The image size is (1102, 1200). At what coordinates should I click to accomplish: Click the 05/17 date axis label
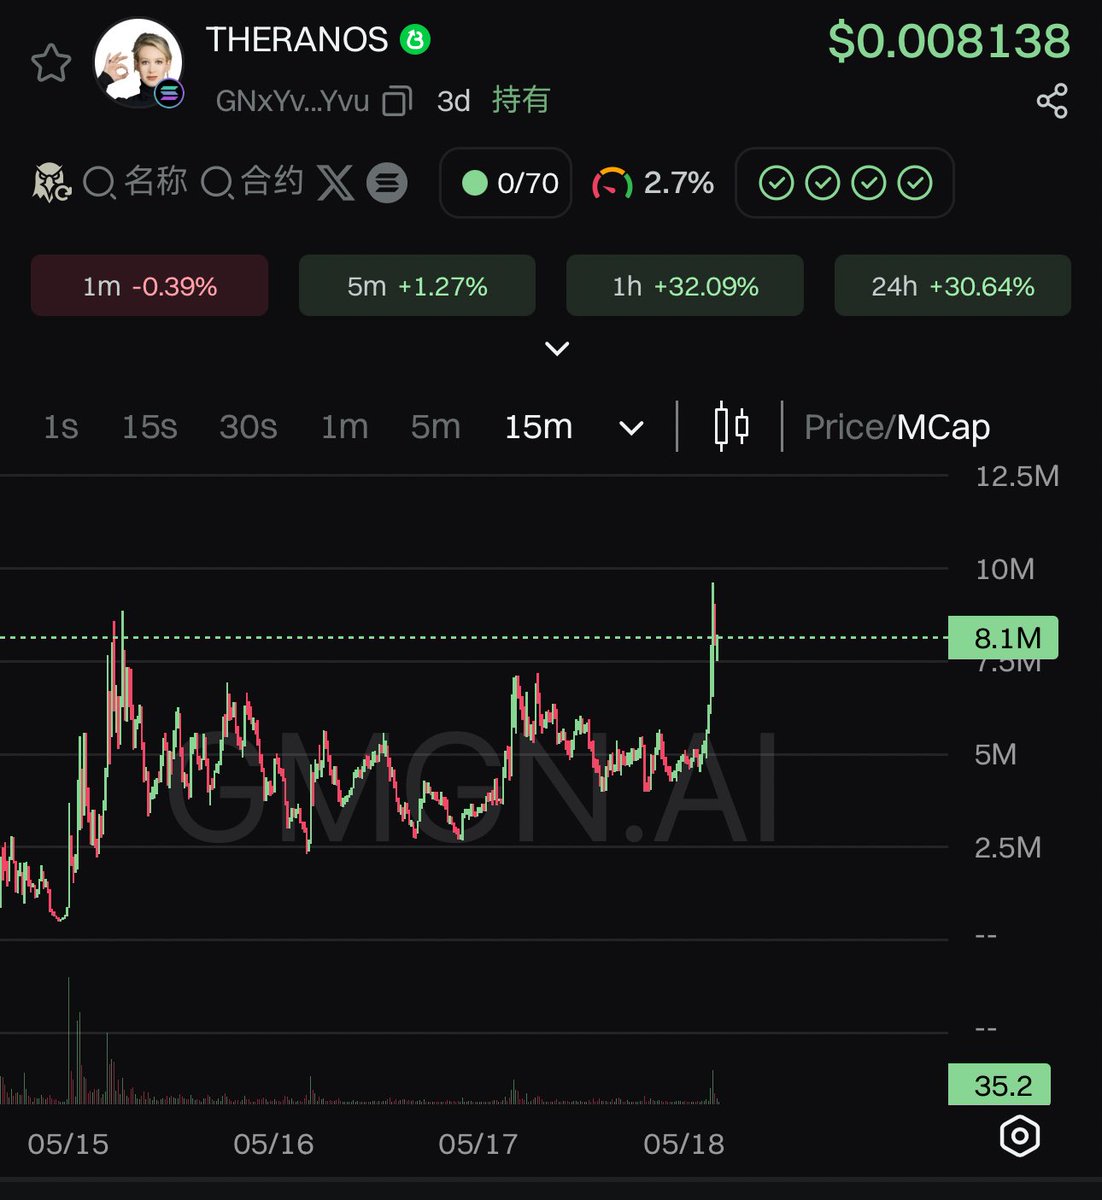tap(478, 1144)
